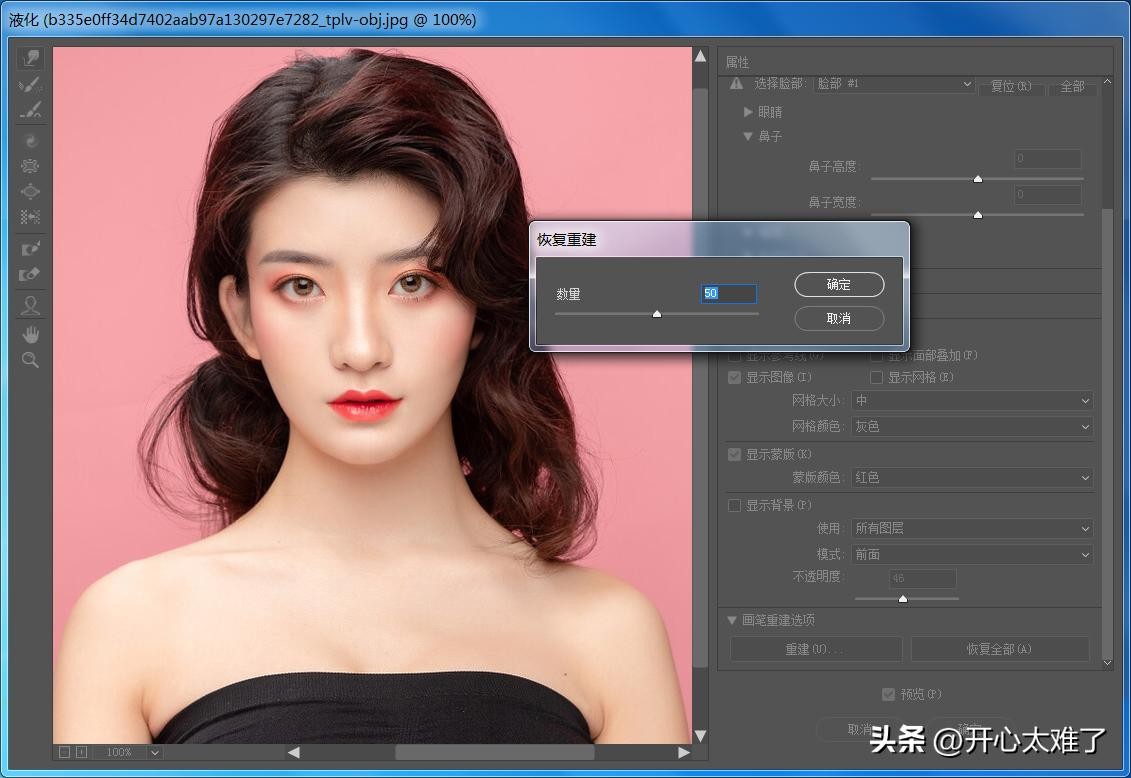This screenshot has width=1131, height=778.
Task: Select the Hand tool
Action: [x=31, y=333]
